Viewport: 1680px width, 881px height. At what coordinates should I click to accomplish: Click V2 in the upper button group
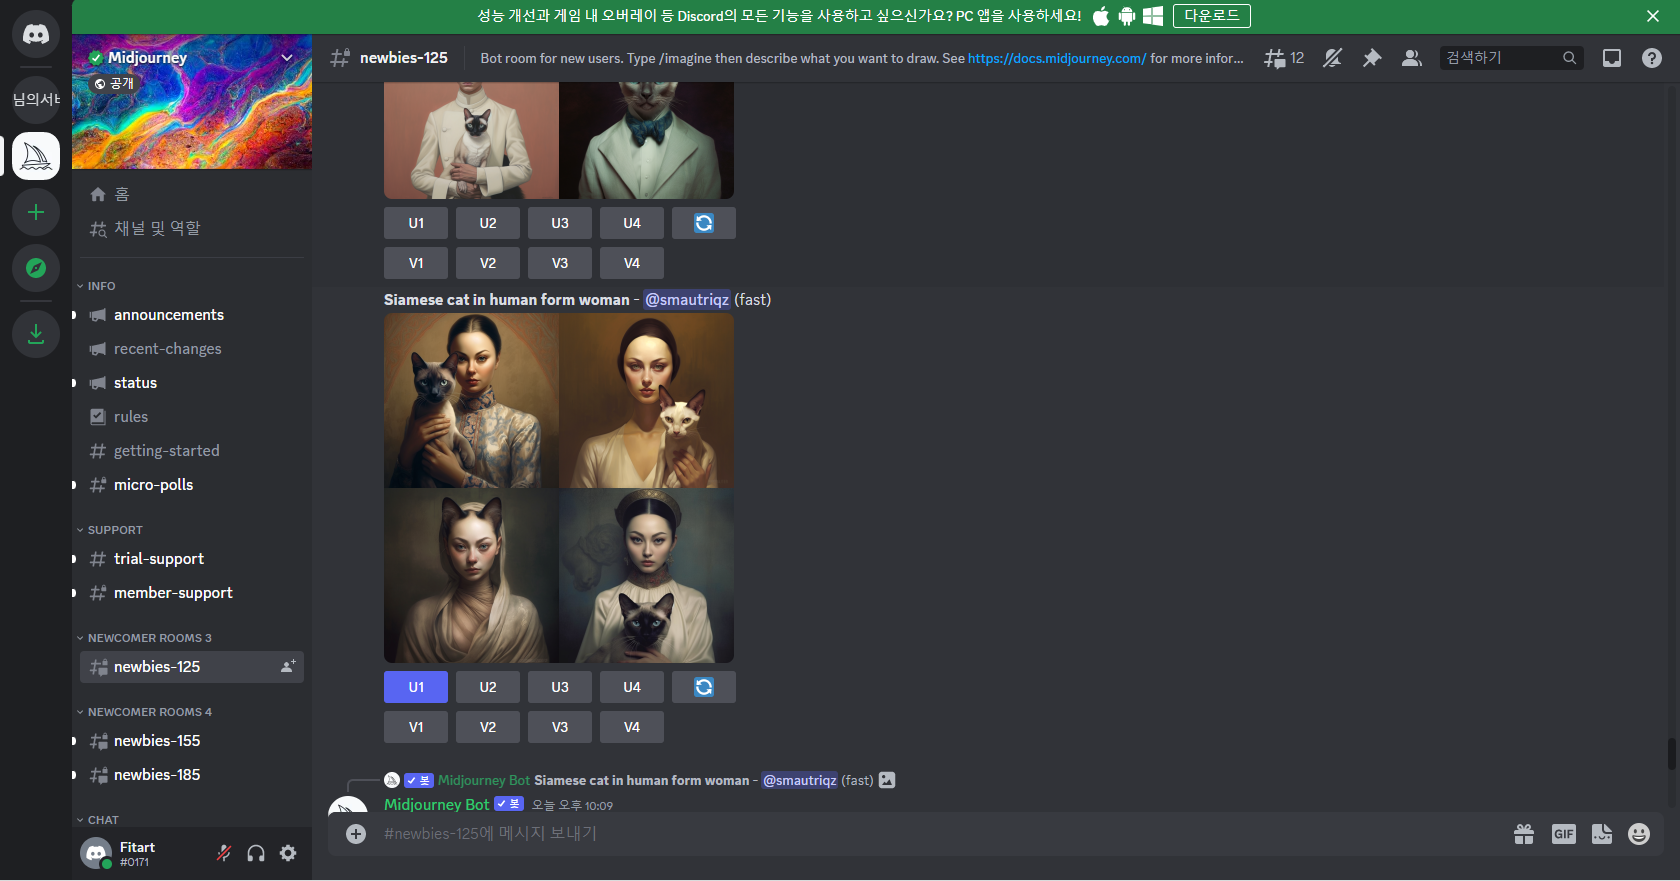coord(488,263)
